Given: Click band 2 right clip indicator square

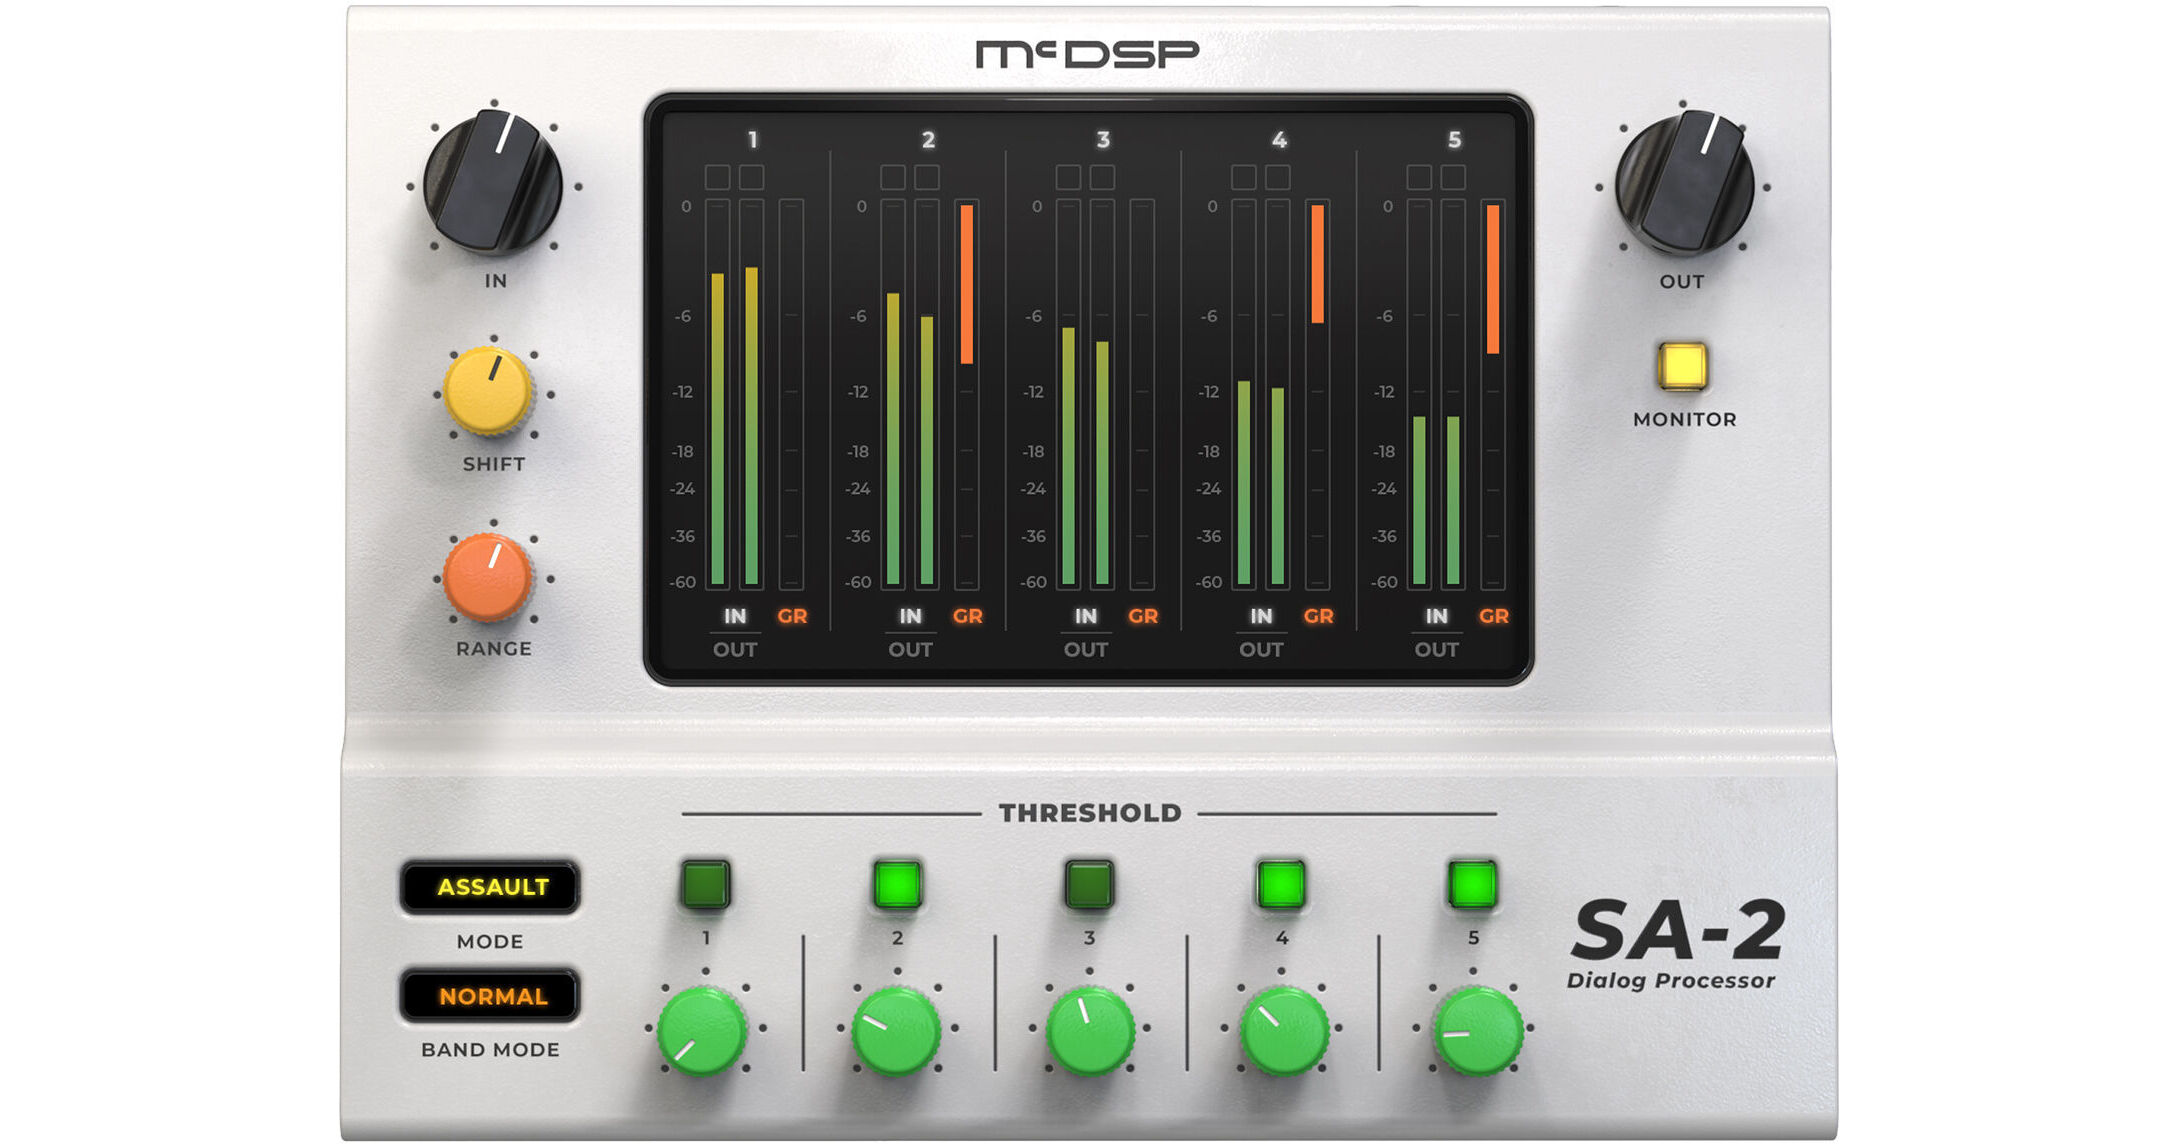Looking at the screenshot, I should (x=927, y=177).
